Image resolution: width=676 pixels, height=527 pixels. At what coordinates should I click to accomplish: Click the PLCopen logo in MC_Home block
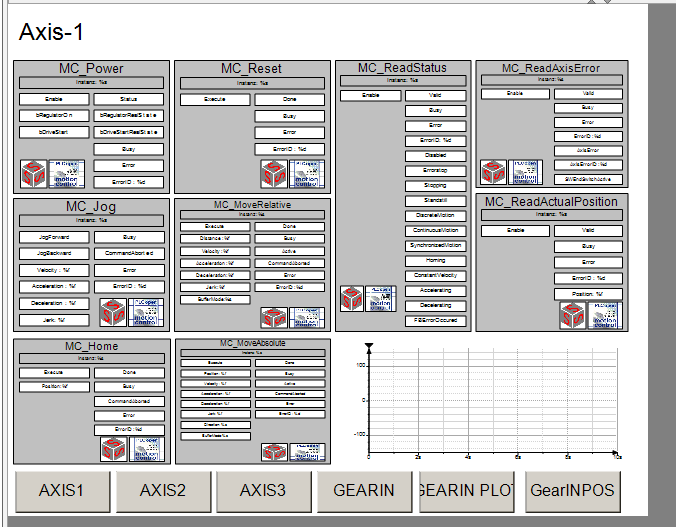point(146,448)
